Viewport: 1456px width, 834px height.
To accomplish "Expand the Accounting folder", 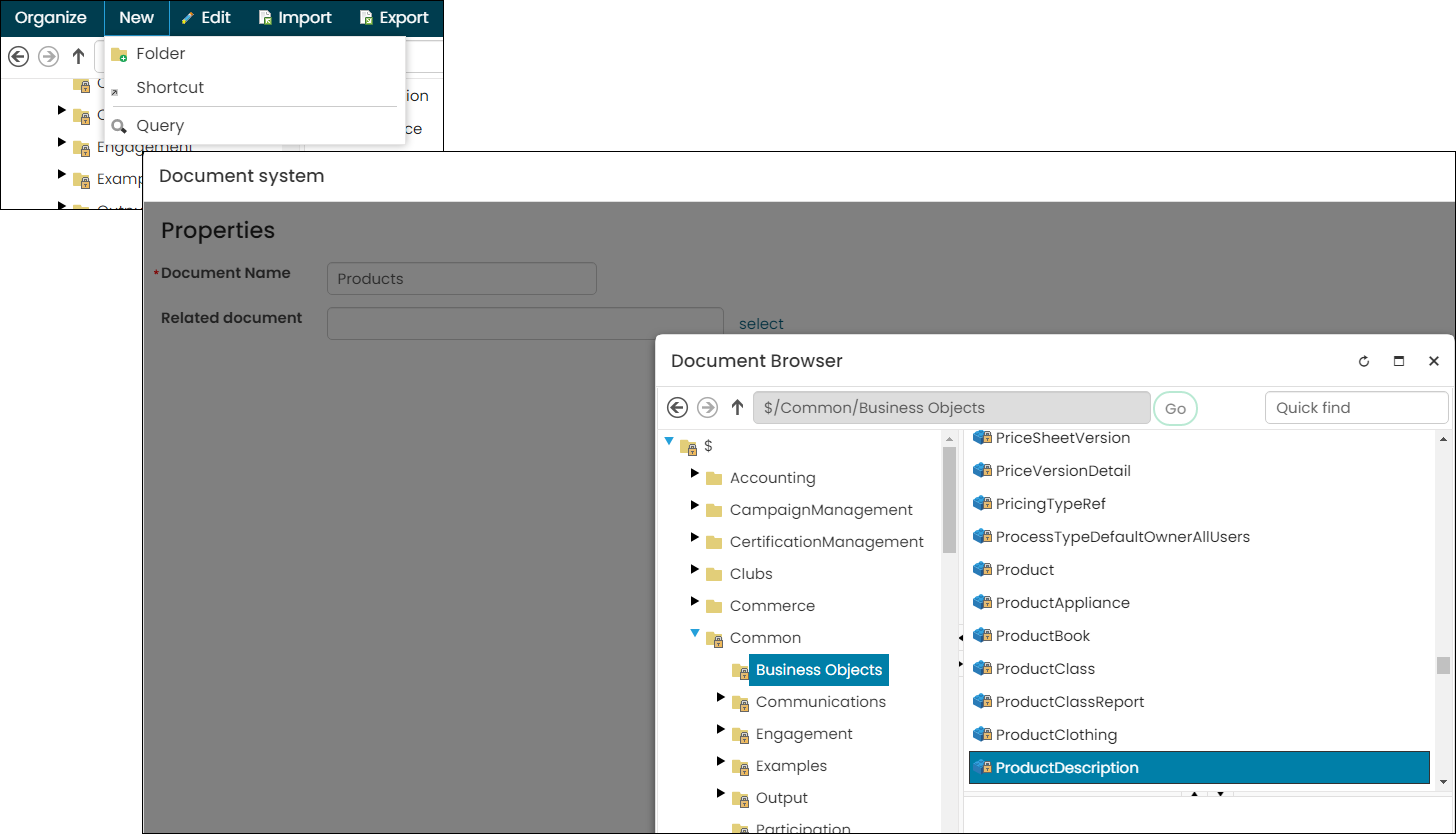I will pyautogui.click(x=695, y=473).
